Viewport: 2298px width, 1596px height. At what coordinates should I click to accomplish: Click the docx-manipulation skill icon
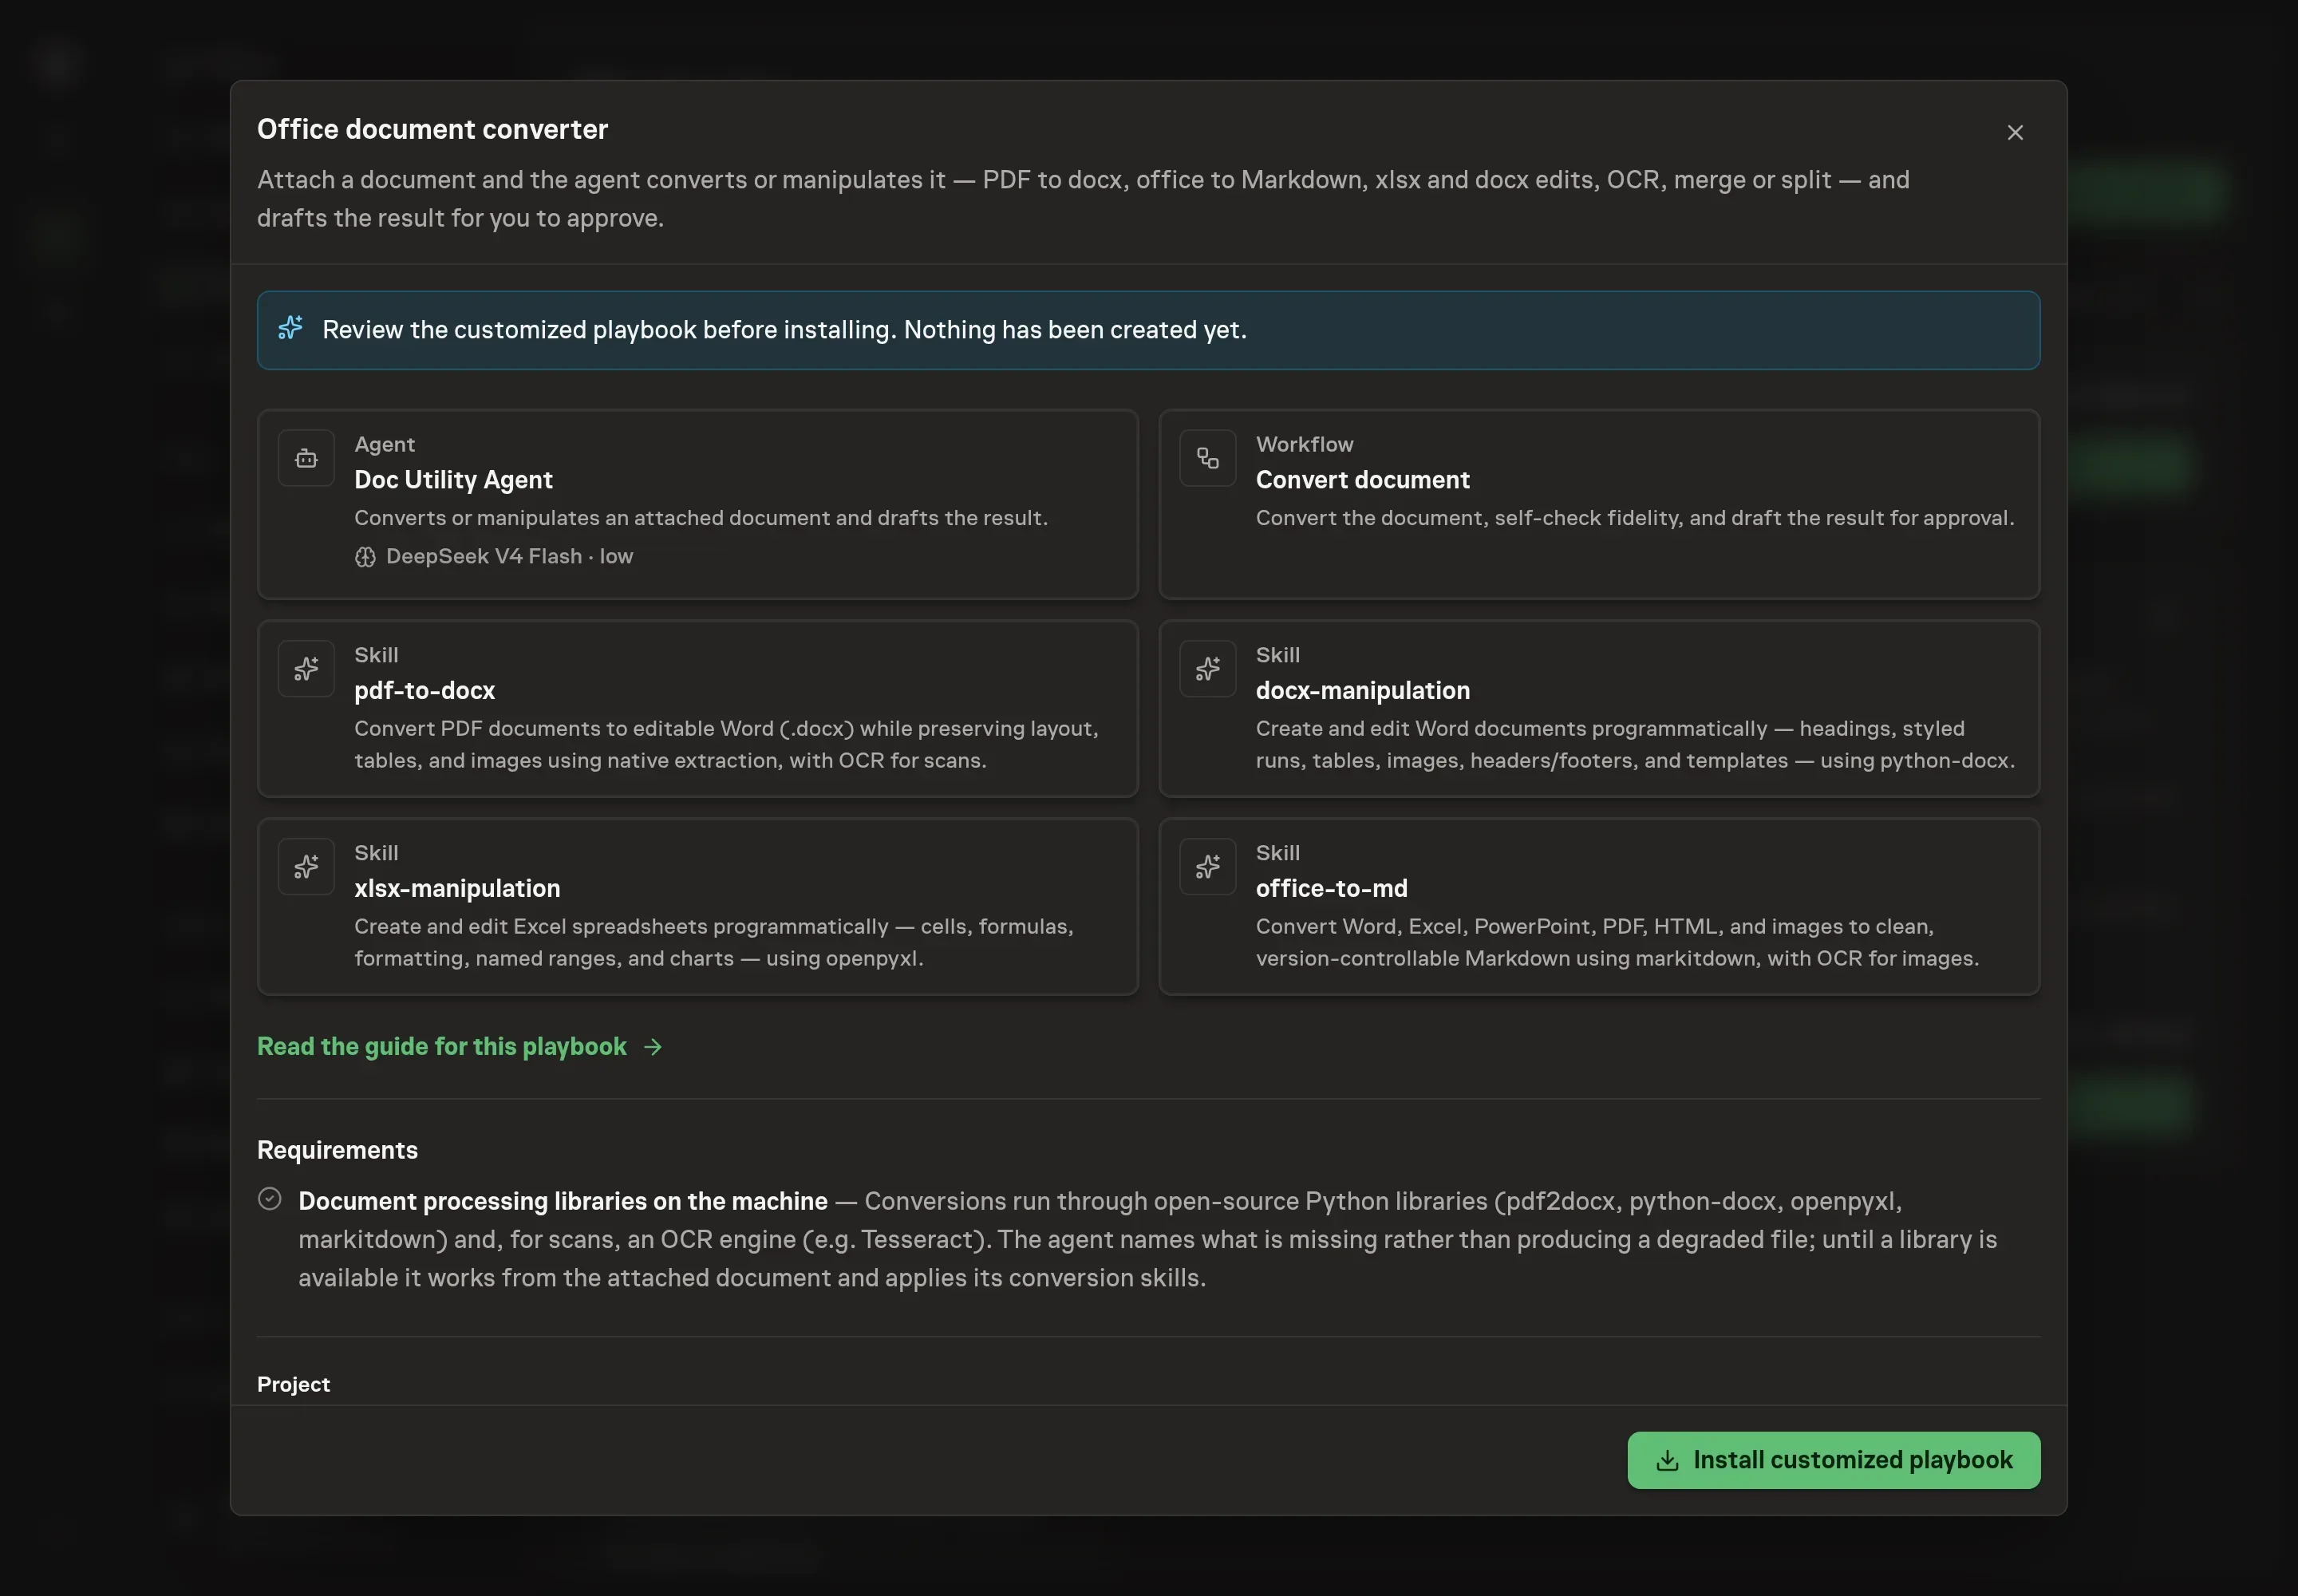pyautogui.click(x=1208, y=669)
